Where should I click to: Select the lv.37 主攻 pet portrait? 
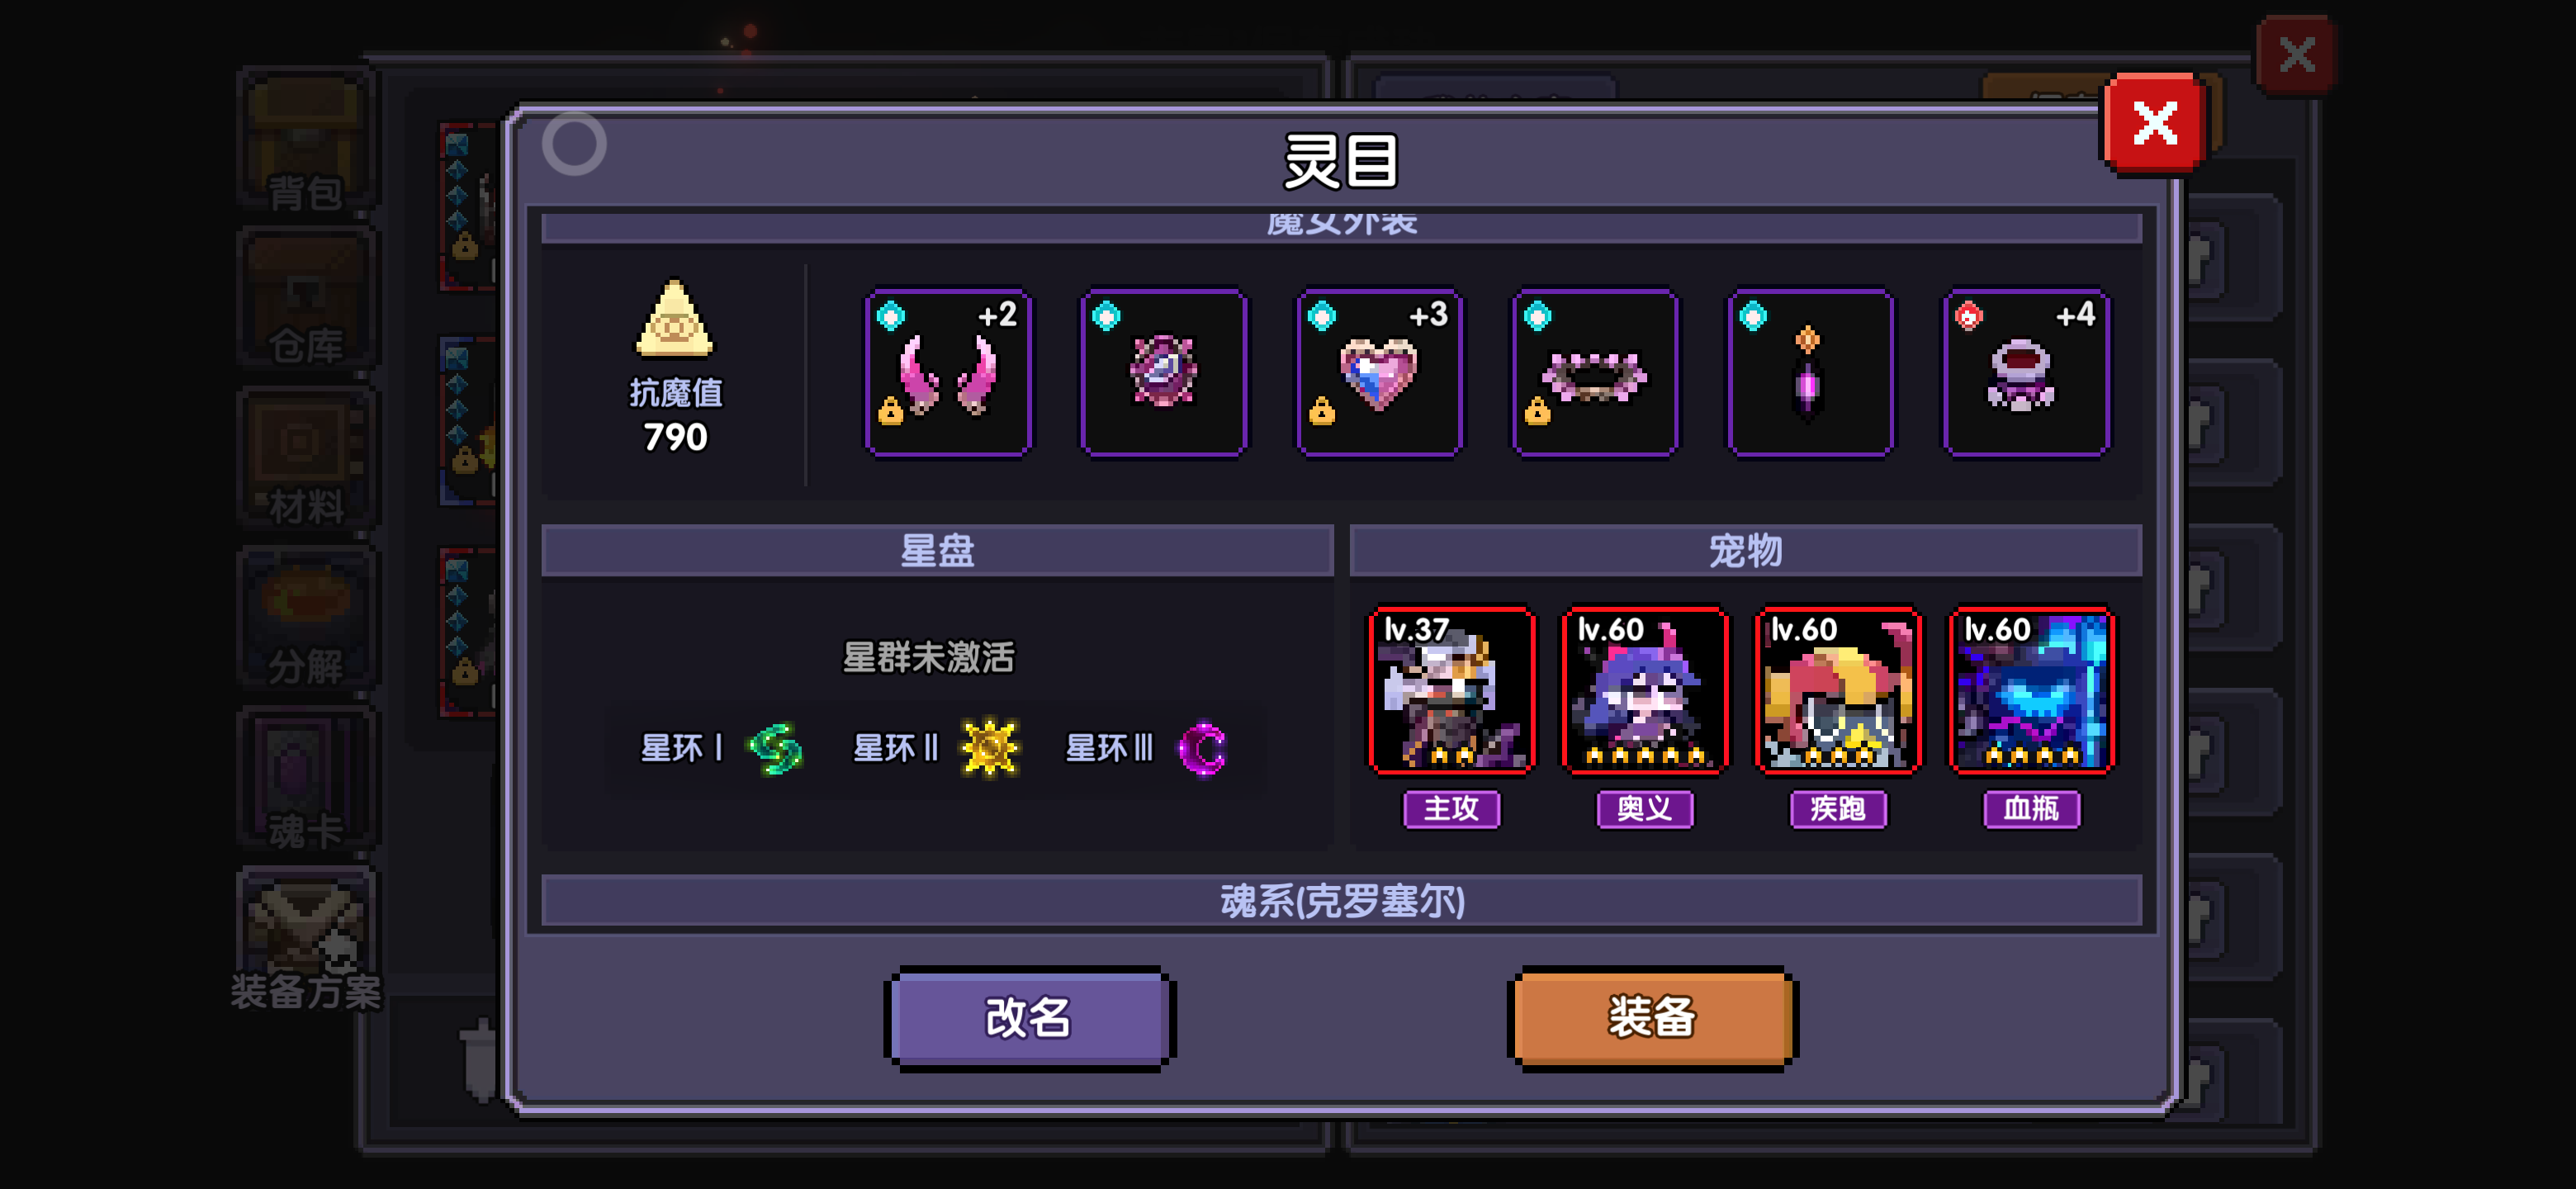pos(1451,690)
